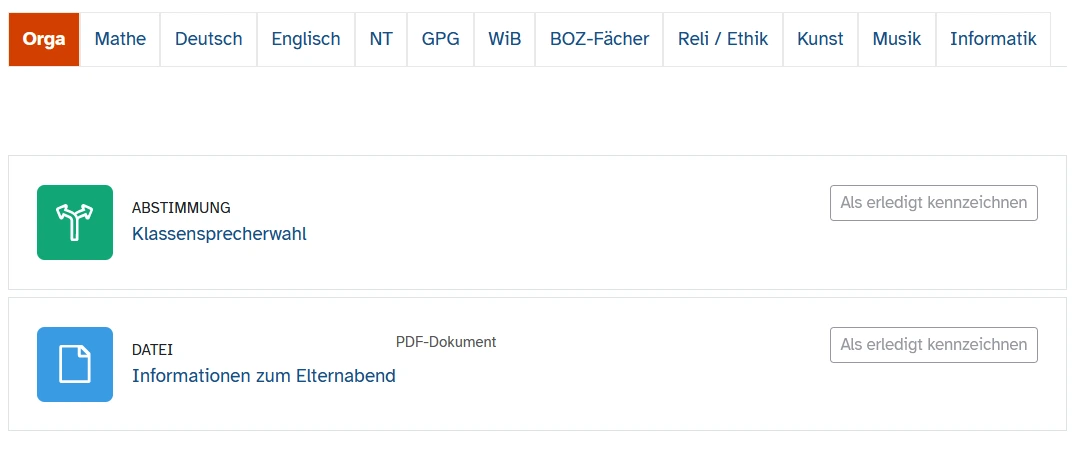Select the WiB tab

pyautogui.click(x=504, y=40)
